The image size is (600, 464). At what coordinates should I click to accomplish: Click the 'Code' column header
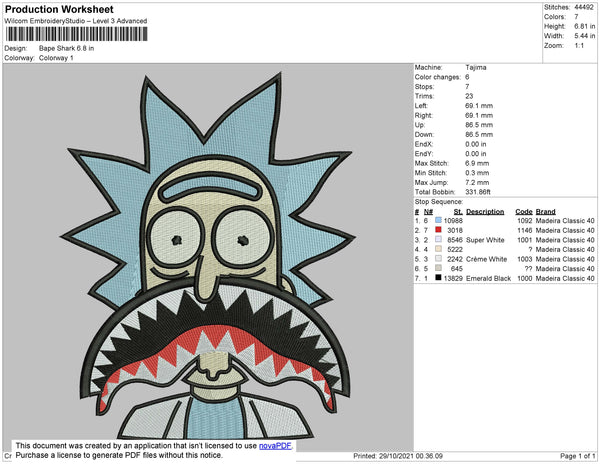523,212
